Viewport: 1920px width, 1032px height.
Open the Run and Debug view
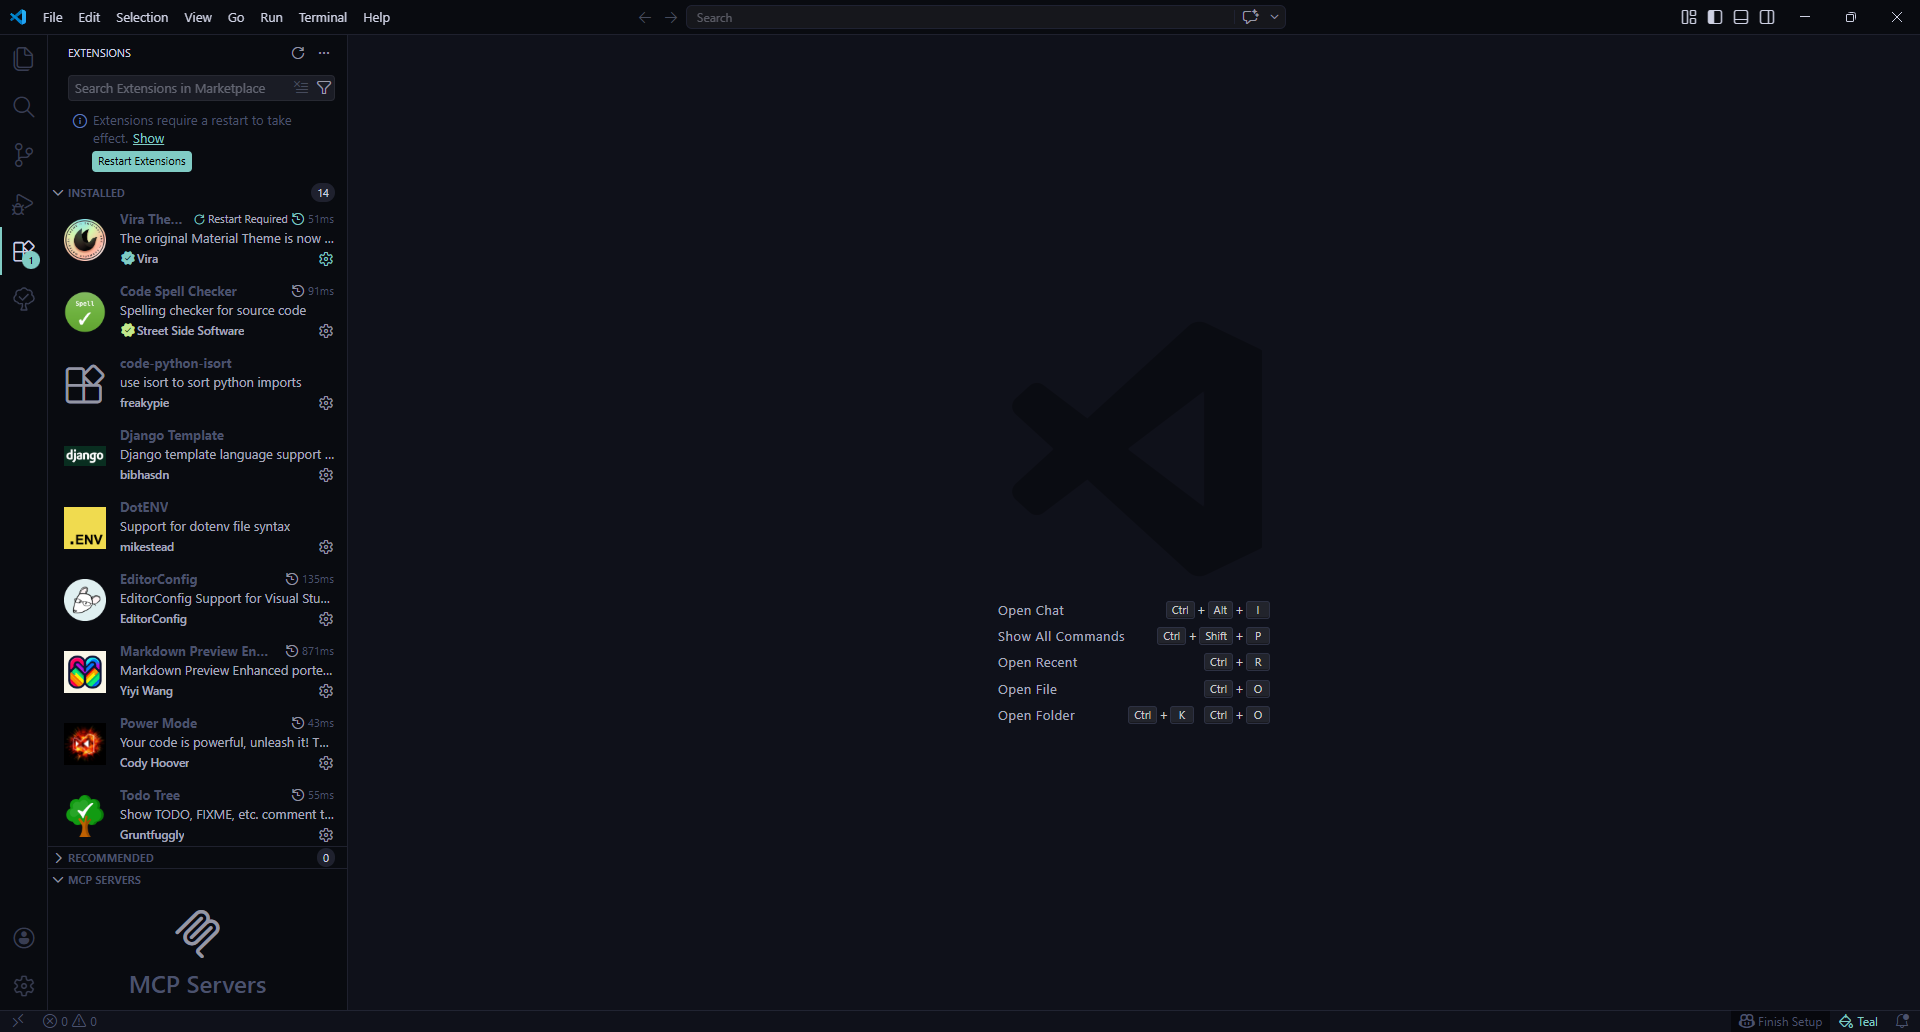tap(23, 203)
